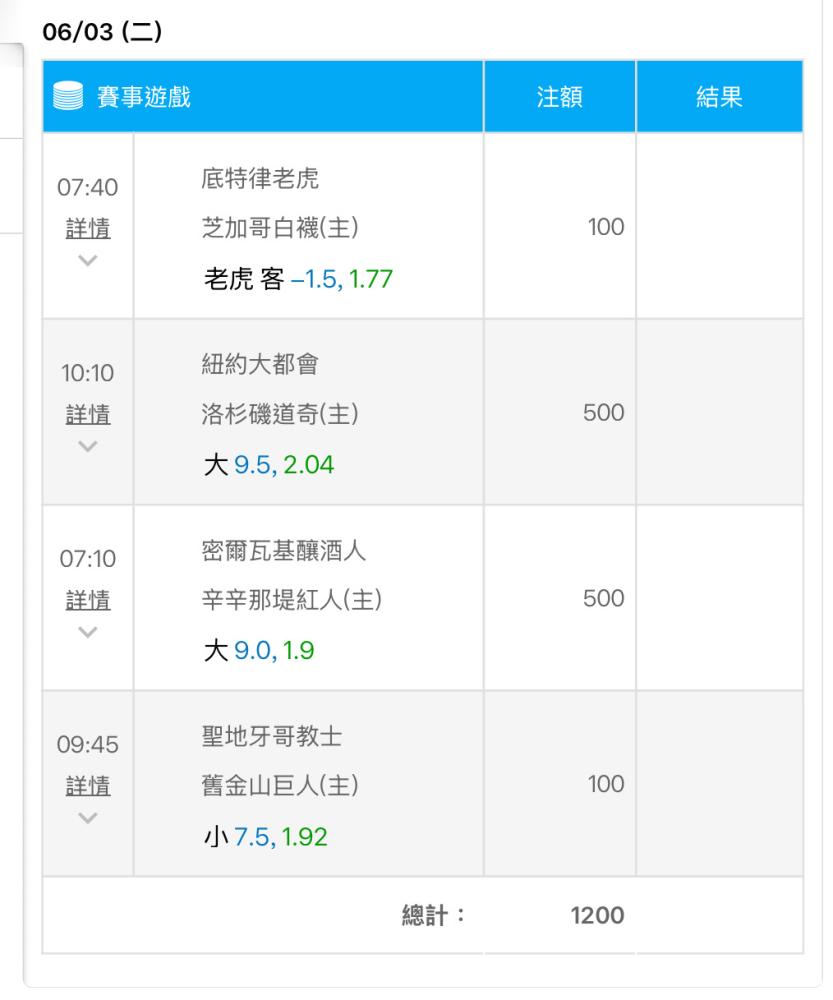Click the 注額 column header
The width and height of the screenshot is (833, 1000).
559,97
